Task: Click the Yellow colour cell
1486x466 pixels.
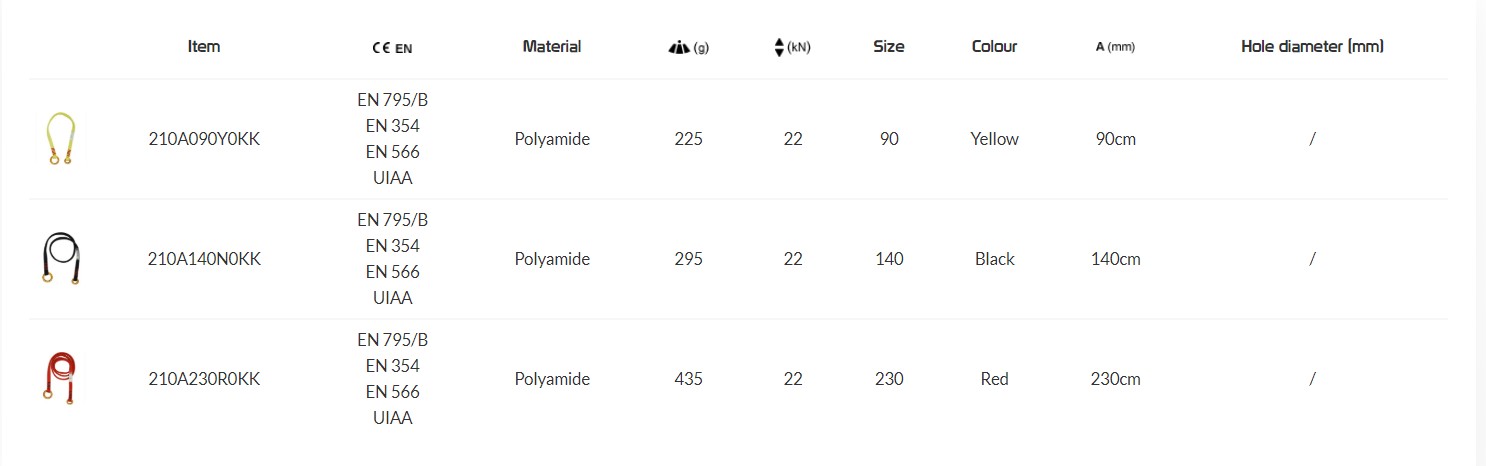Action: [994, 139]
